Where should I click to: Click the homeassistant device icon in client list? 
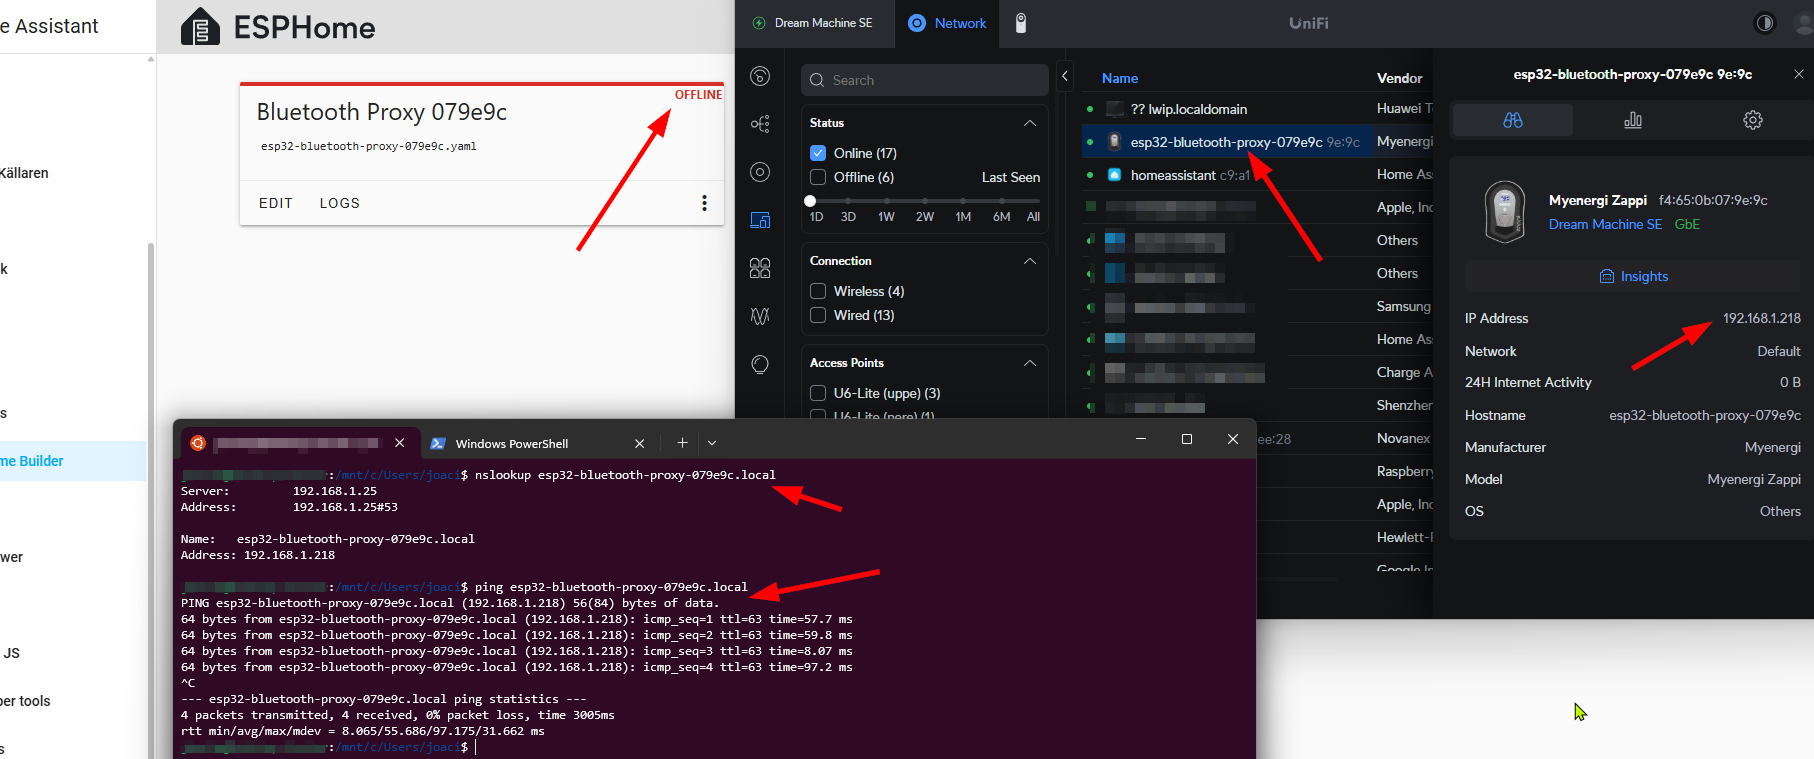(x=1114, y=175)
